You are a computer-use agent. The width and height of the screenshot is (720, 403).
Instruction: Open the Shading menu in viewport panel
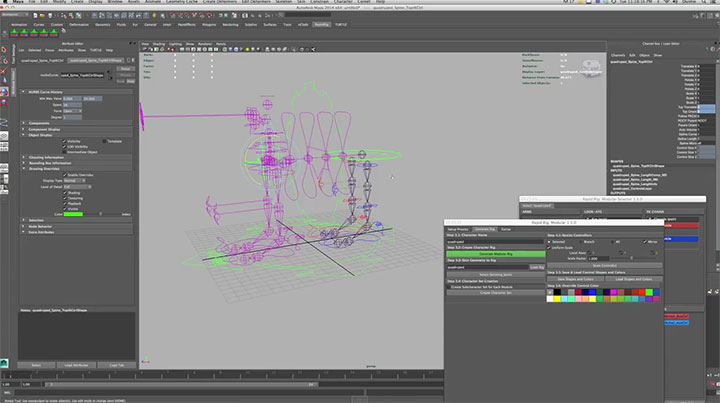click(x=158, y=44)
